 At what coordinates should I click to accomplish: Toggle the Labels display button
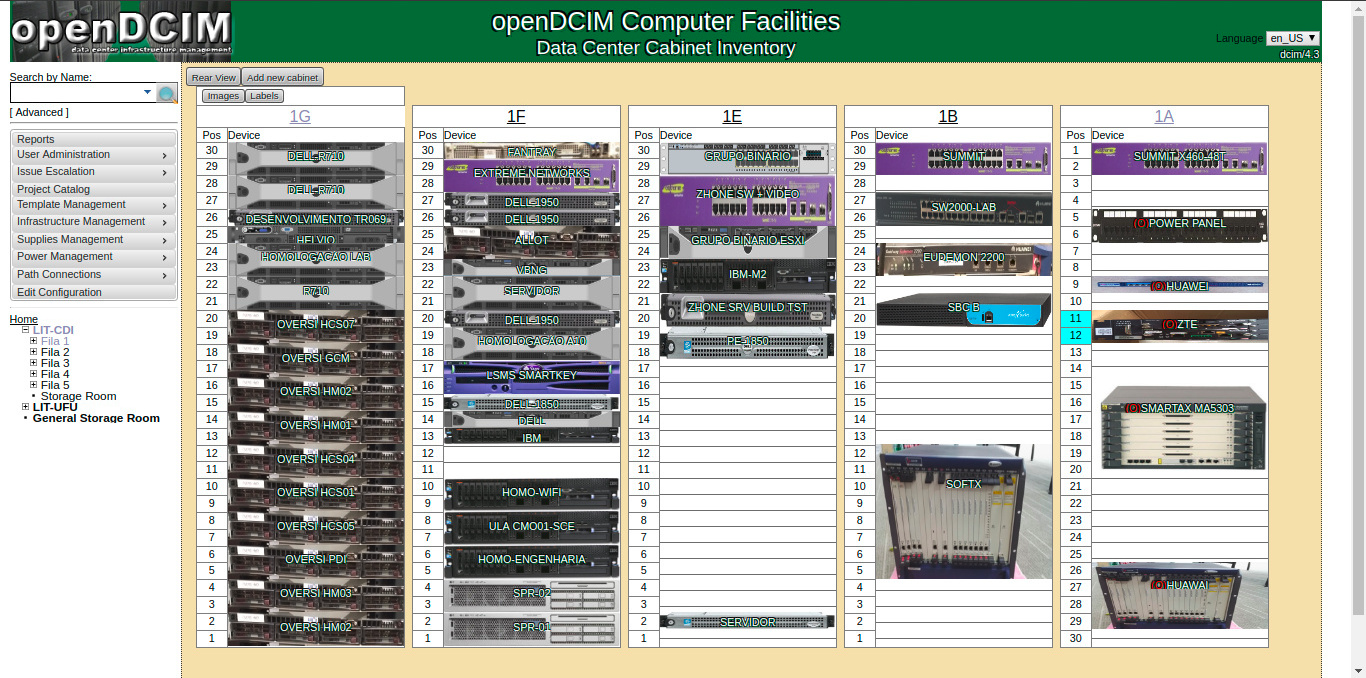(264, 96)
